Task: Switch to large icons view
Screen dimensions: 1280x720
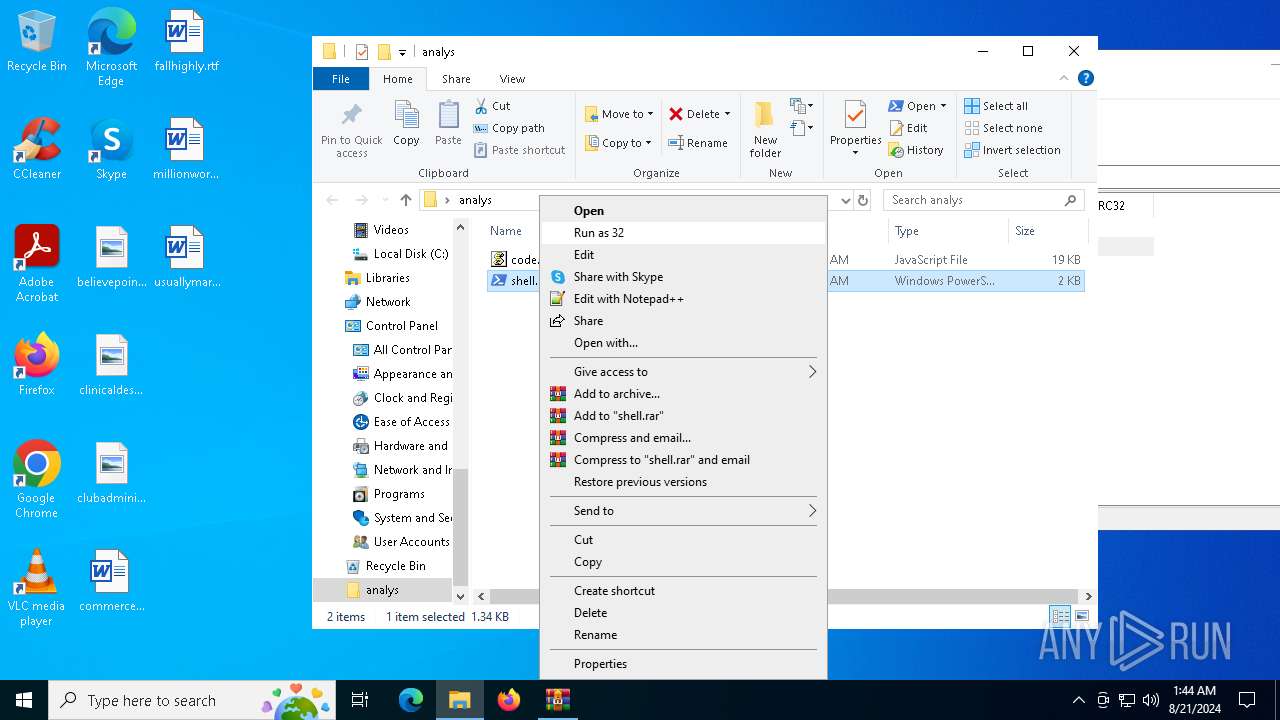Action: pos(1081,616)
